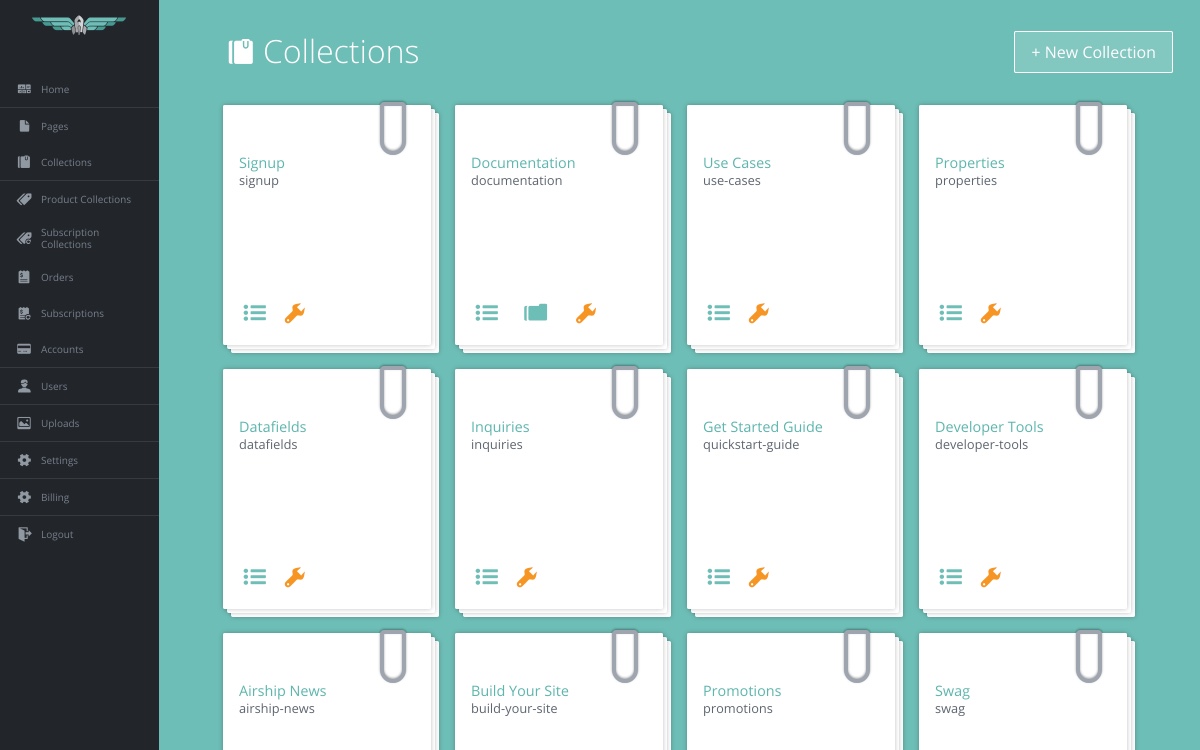Open the Airship News collection link
This screenshot has height=750, width=1200.
pos(282,691)
